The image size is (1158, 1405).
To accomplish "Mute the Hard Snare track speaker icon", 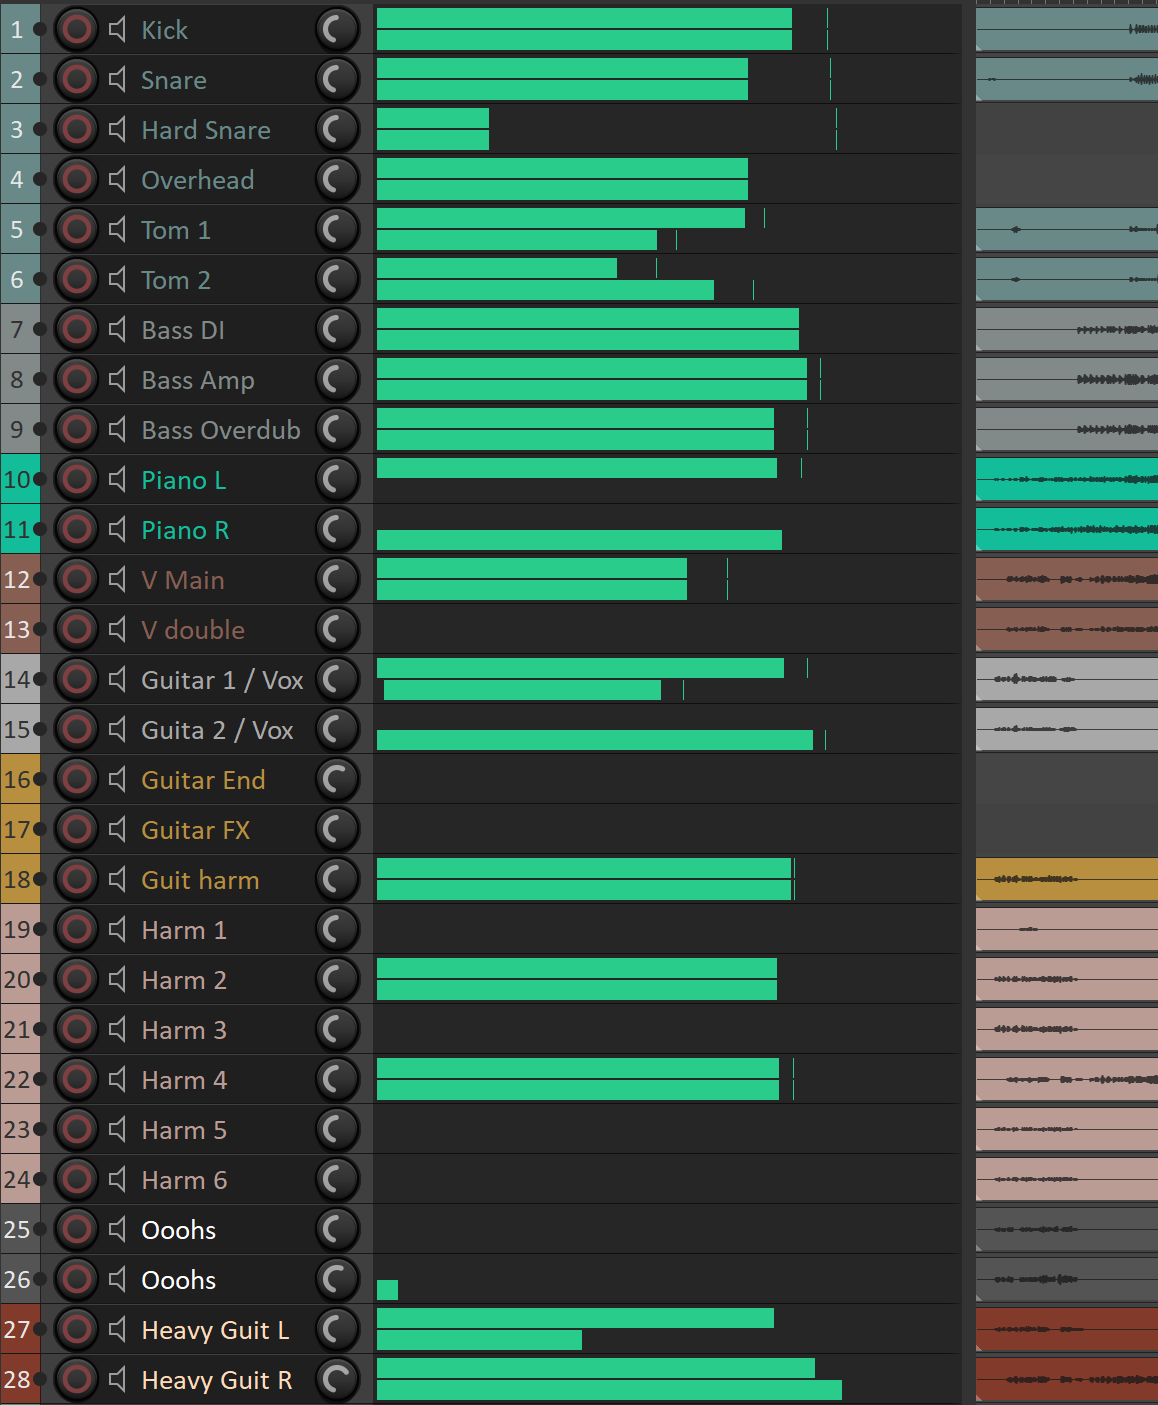I will tap(117, 130).
